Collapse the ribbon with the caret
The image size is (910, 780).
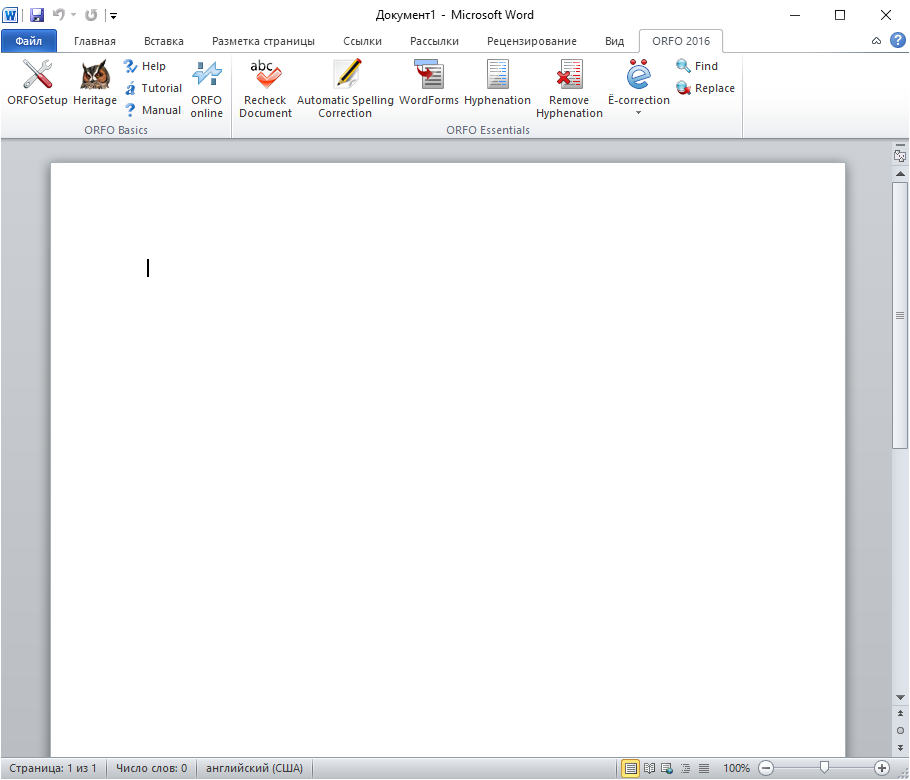pos(876,41)
